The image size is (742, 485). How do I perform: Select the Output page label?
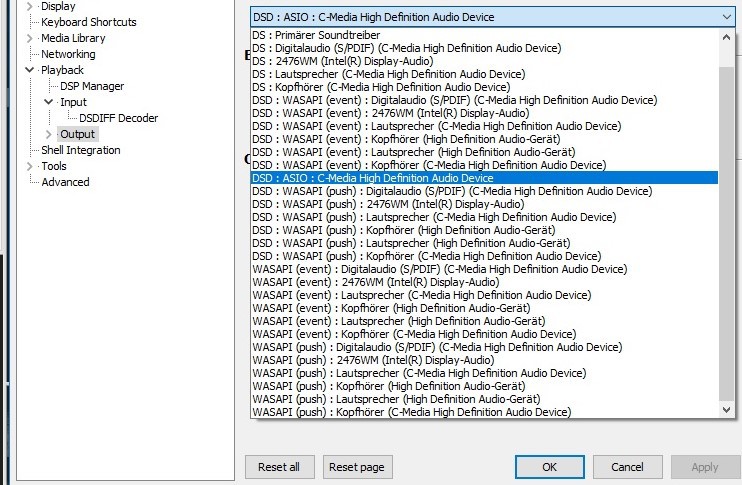(x=78, y=134)
